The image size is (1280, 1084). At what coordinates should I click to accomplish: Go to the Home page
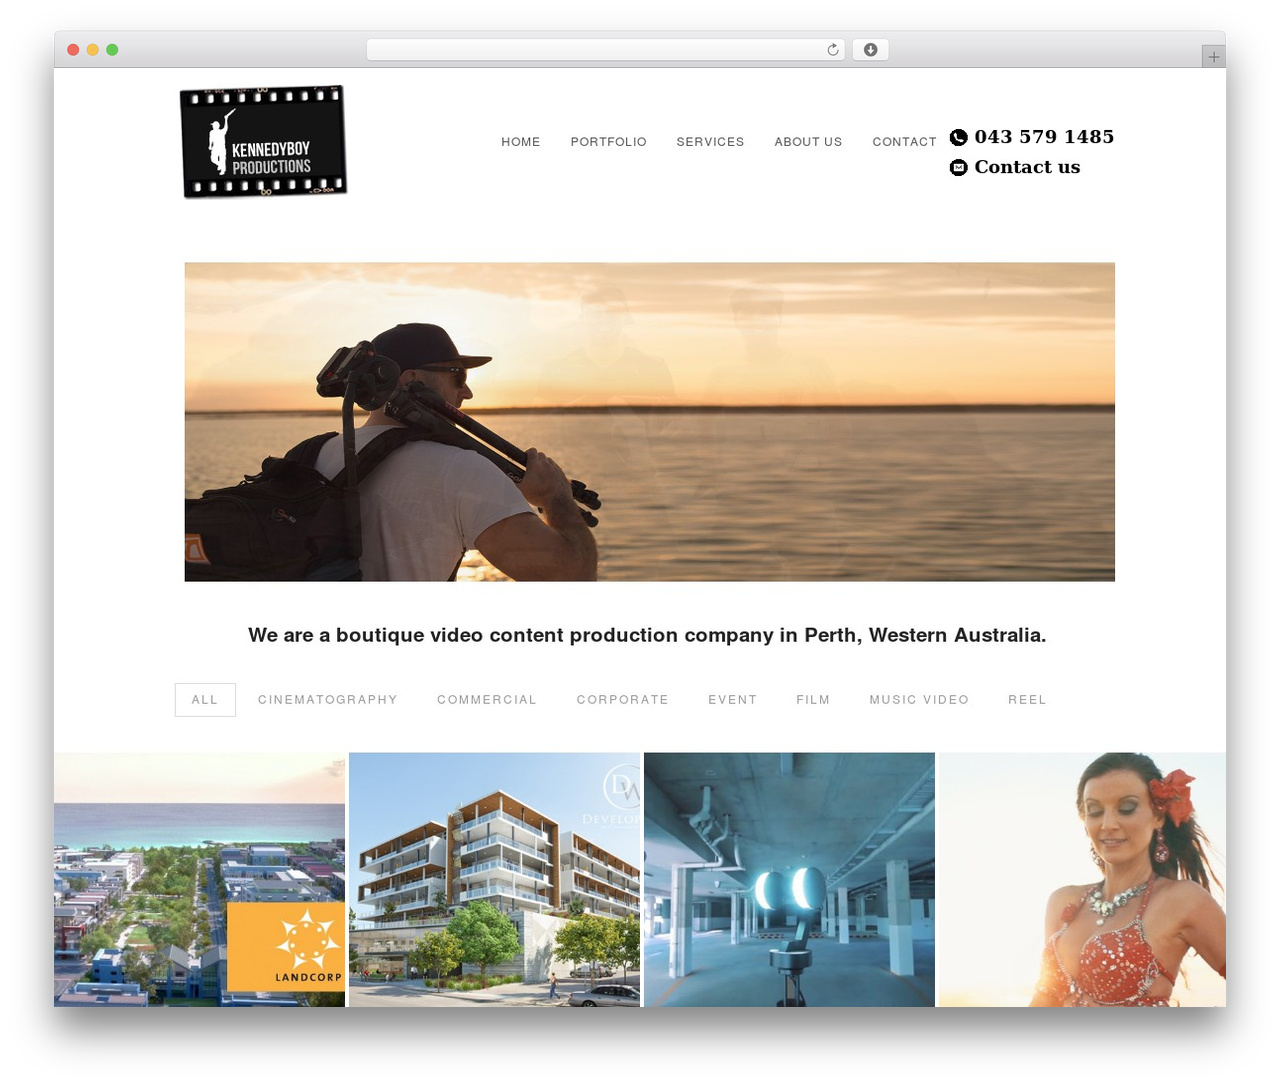[x=521, y=142]
